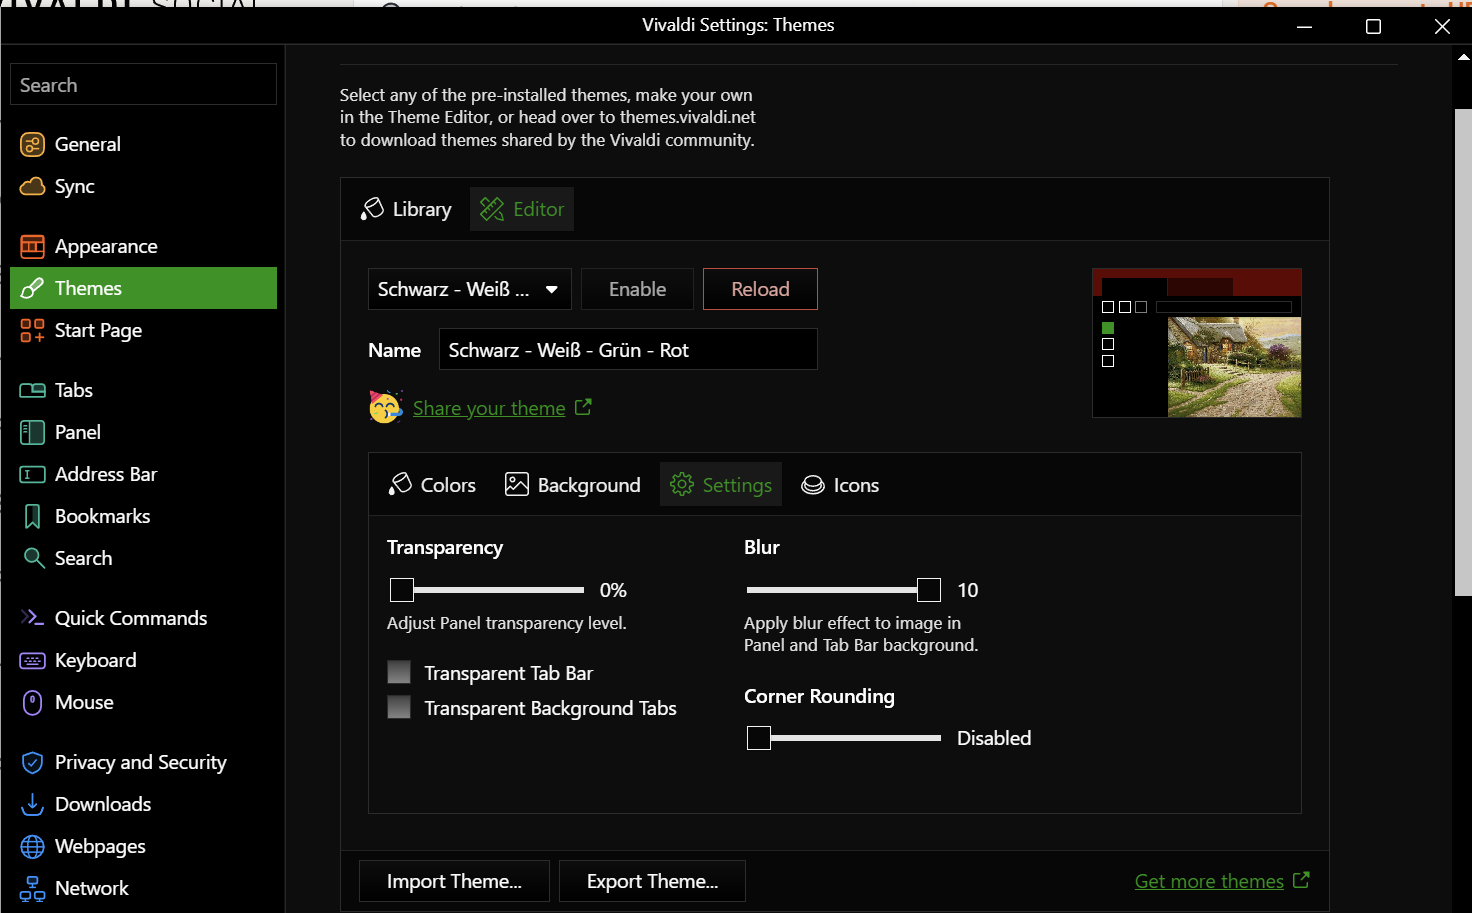This screenshot has height=913, width=1472.
Task: Click the theme preview thumbnail
Action: 1197,343
